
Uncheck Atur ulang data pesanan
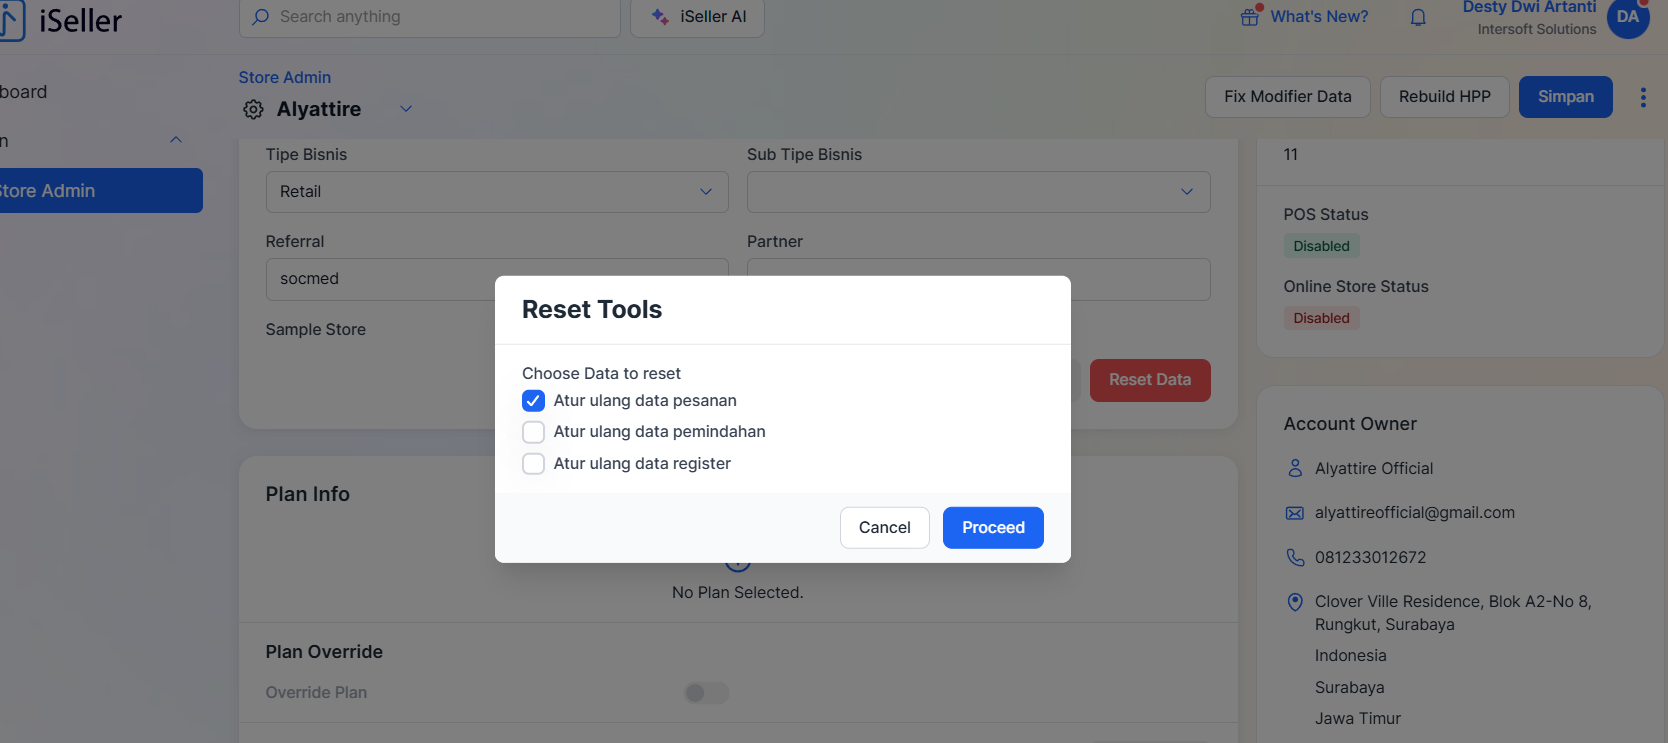click(x=534, y=401)
